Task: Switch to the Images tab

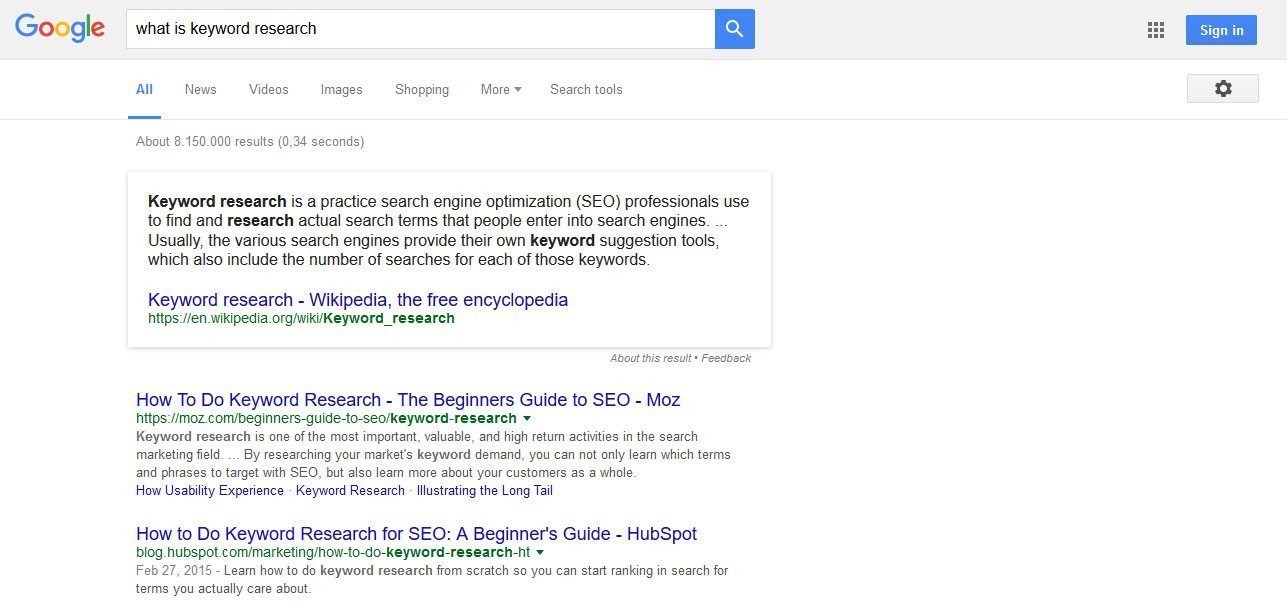Action: pyautogui.click(x=341, y=89)
